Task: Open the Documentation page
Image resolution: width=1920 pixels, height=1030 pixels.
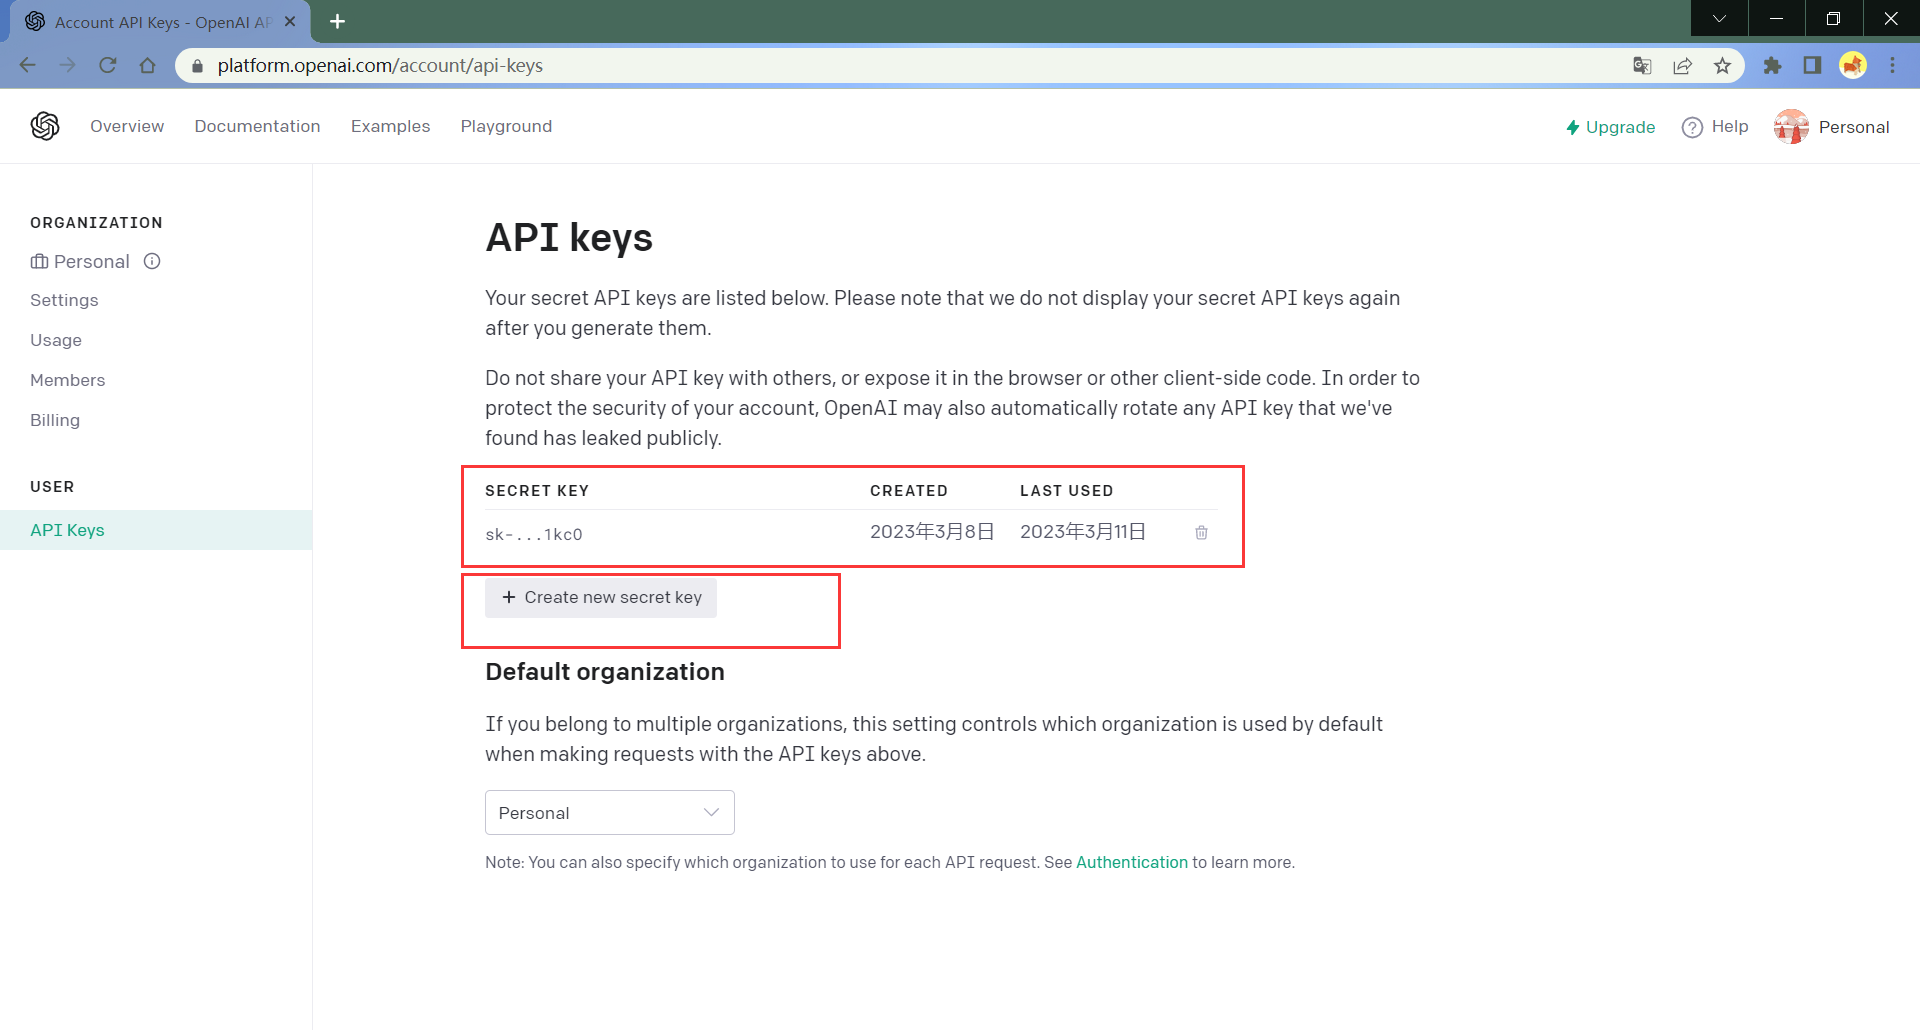Action: click(x=257, y=126)
